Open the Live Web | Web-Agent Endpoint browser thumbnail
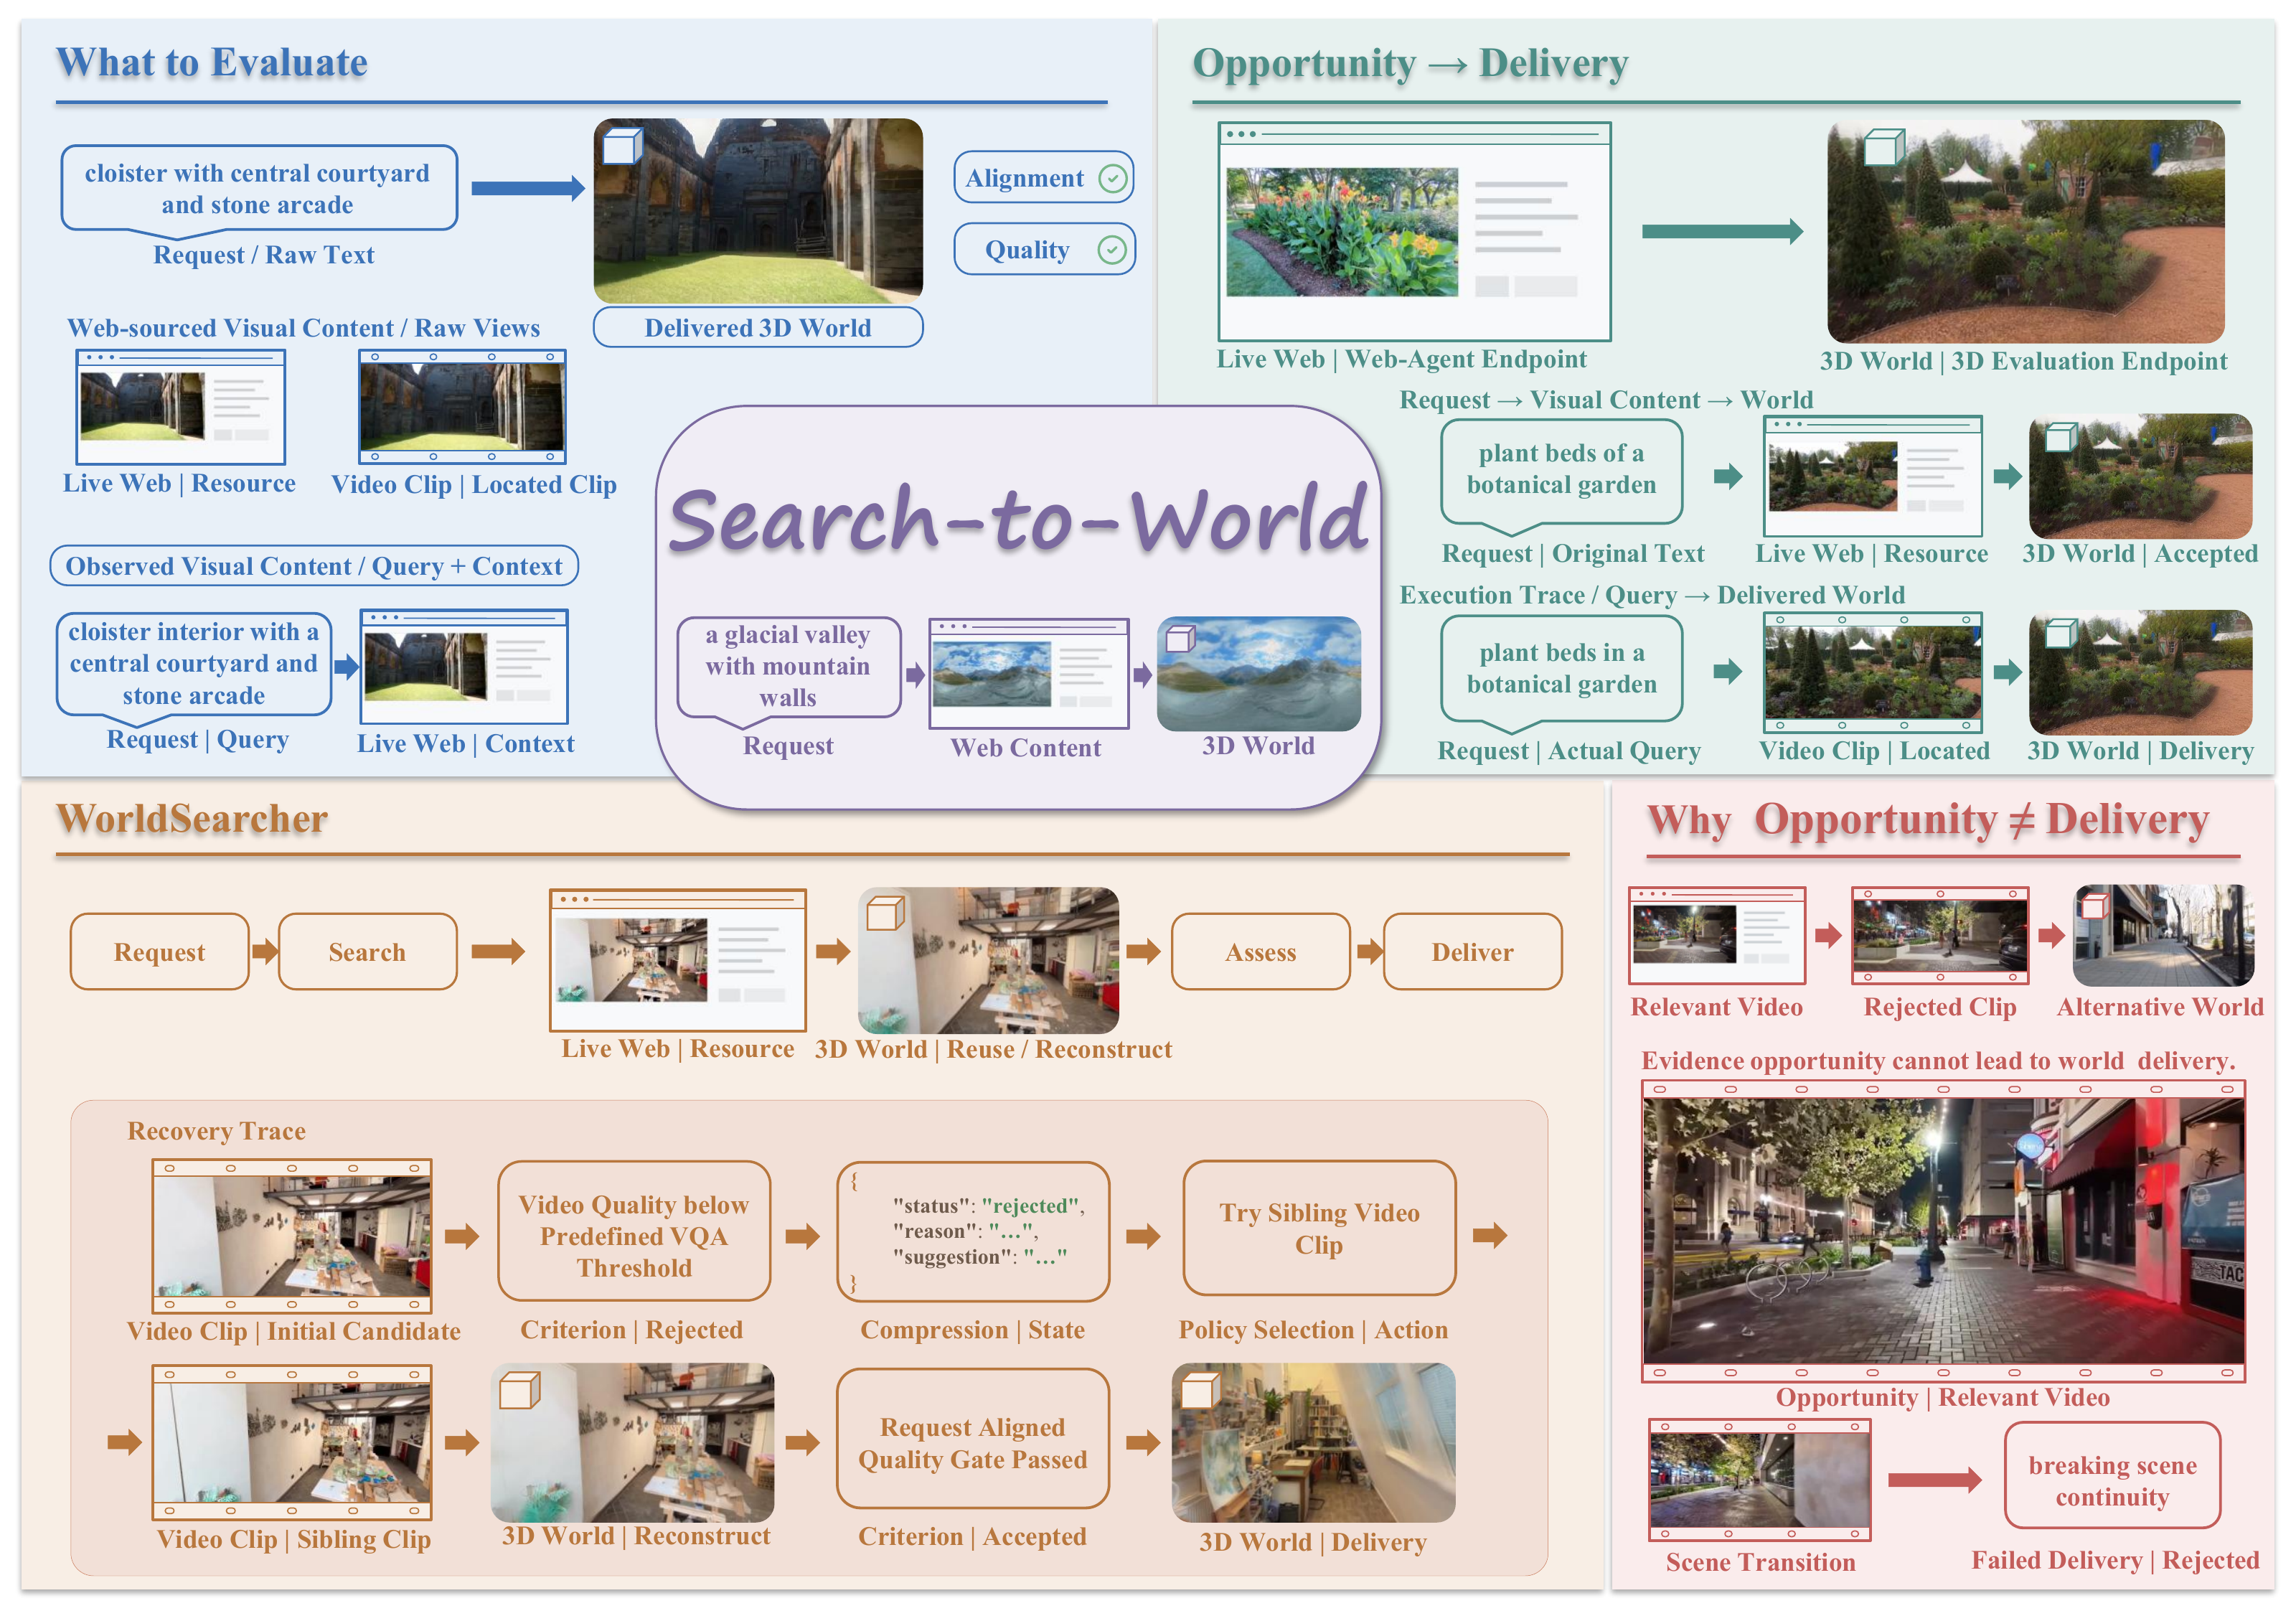Viewport: 2296px width, 1616px height. pyautogui.click(x=1414, y=232)
